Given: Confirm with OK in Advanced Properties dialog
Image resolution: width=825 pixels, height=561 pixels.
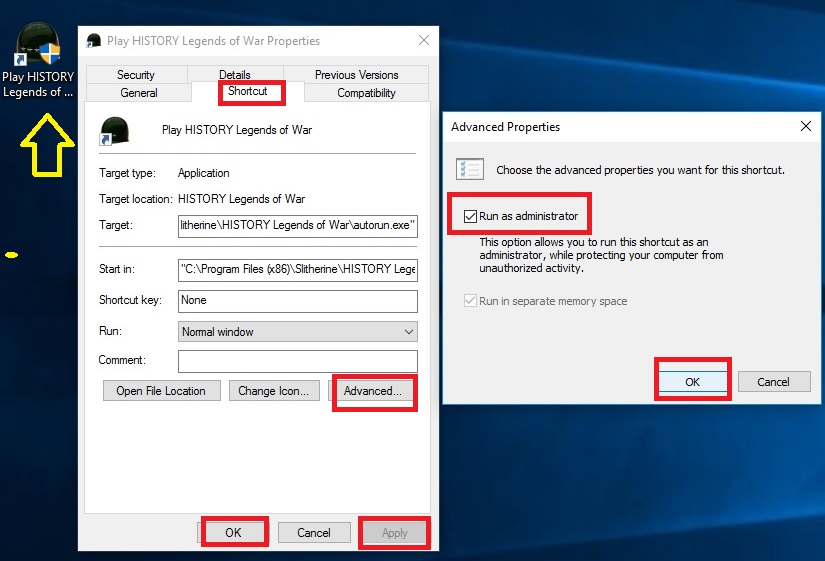Looking at the screenshot, I should (x=692, y=382).
